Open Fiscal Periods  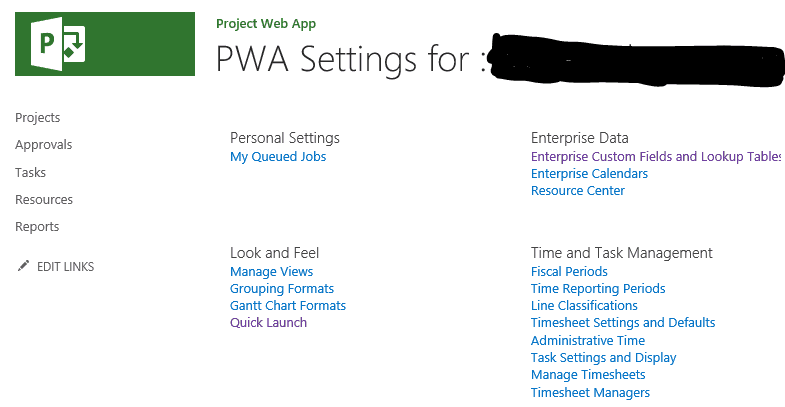coord(569,272)
